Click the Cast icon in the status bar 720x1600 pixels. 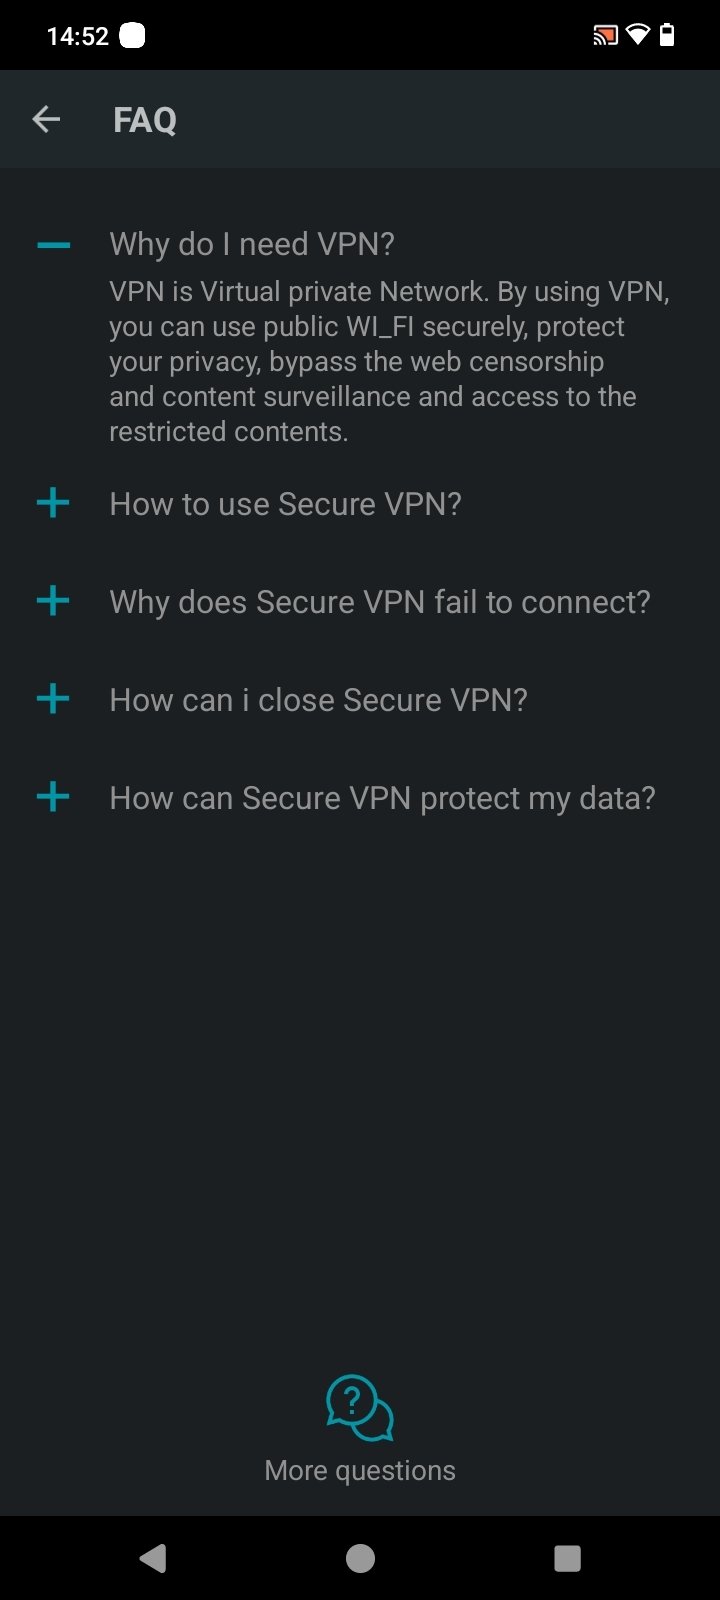point(605,33)
